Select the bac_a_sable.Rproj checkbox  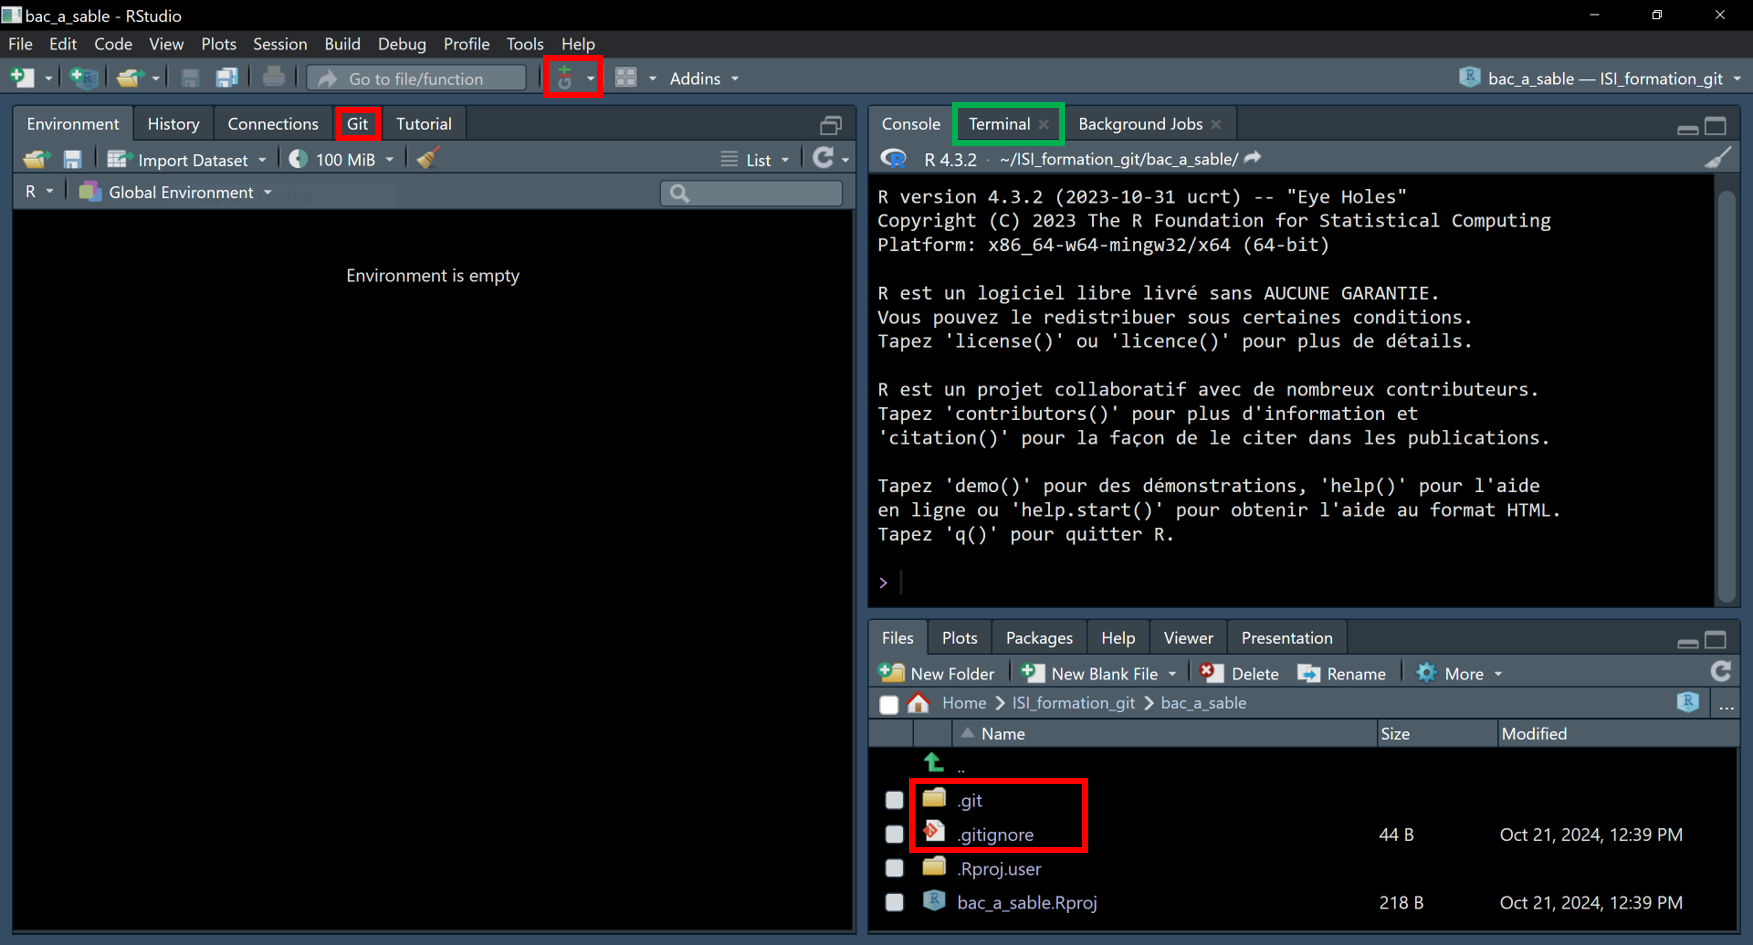pos(894,902)
